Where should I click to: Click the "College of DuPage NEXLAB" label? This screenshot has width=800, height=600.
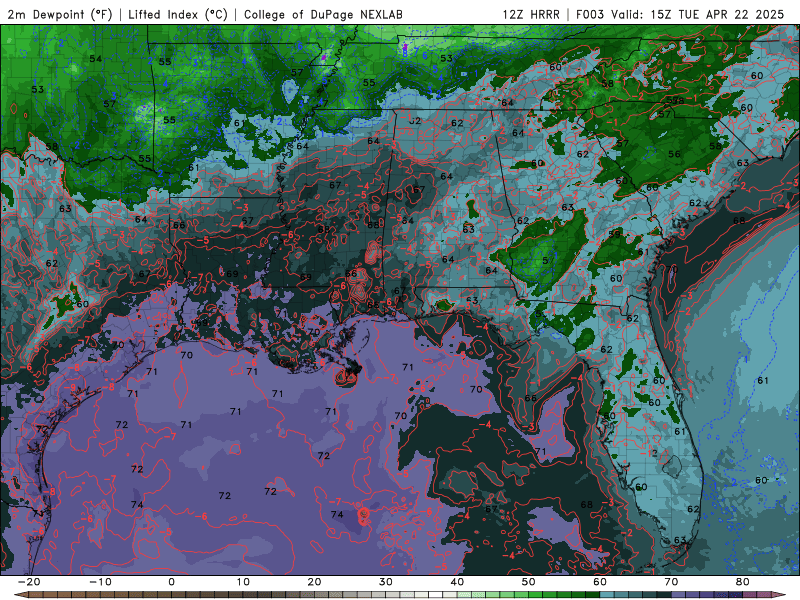pyautogui.click(x=323, y=14)
